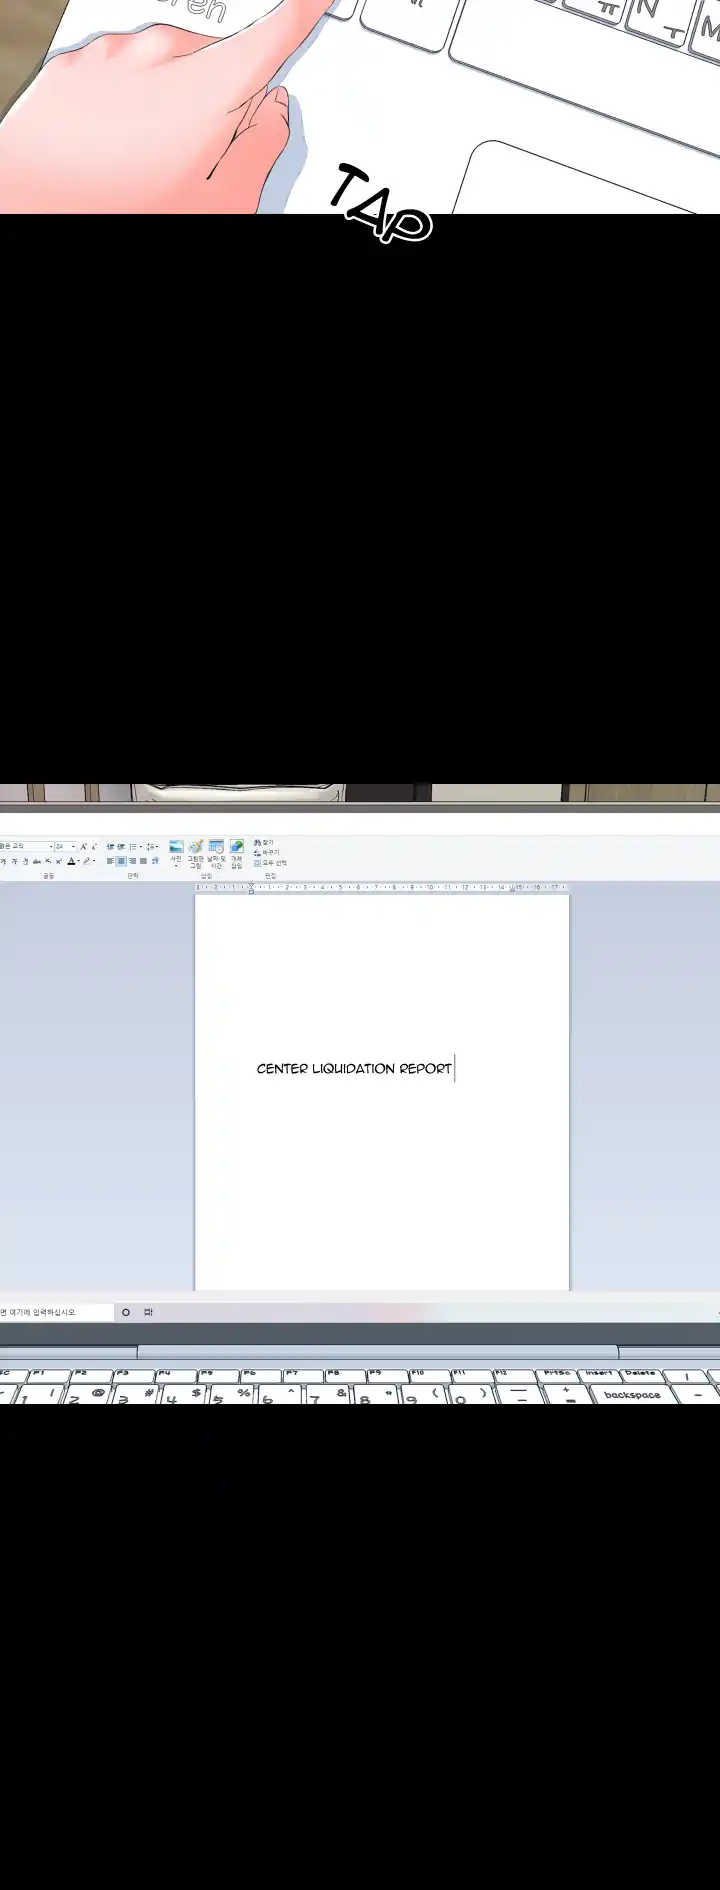720x1890 pixels.
Task: Toggle center text alignment
Action: click(121, 861)
